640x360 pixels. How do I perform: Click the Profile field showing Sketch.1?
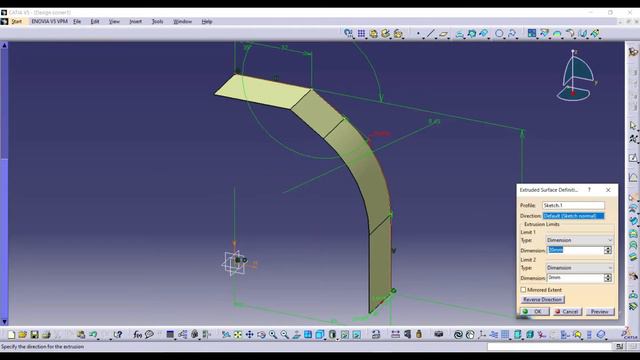(573, 205)
